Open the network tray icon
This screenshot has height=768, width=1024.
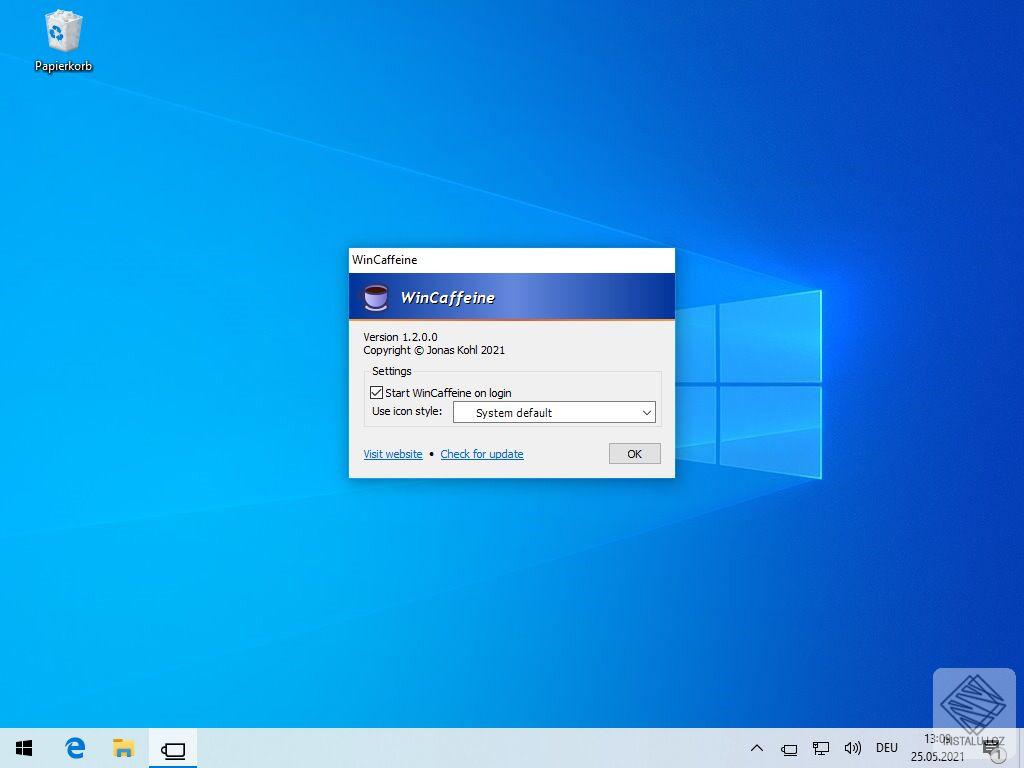click(820, 748)
